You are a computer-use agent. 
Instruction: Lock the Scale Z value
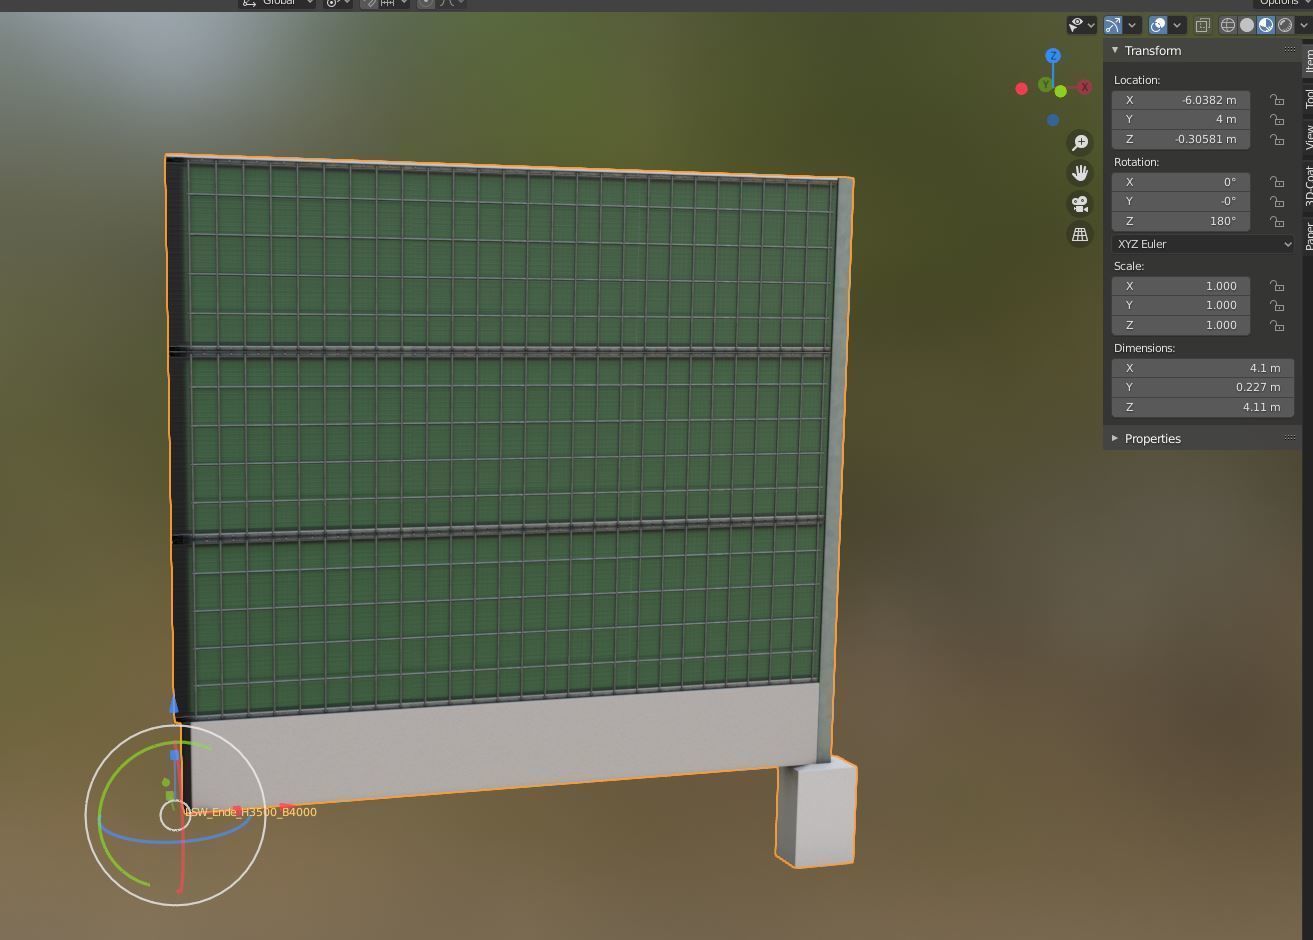coord(1277,325)
